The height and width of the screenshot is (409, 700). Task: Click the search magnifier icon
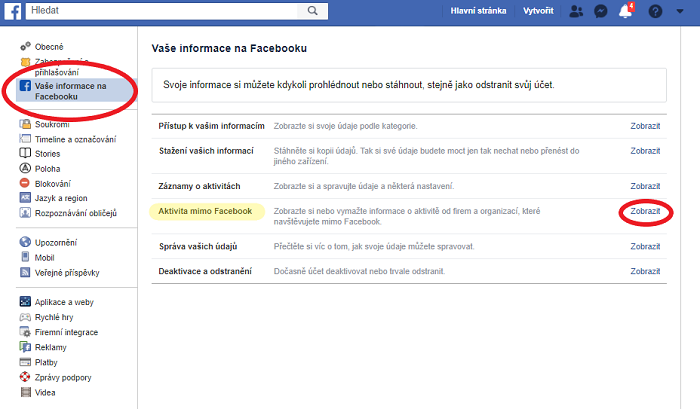pos(313,12)
